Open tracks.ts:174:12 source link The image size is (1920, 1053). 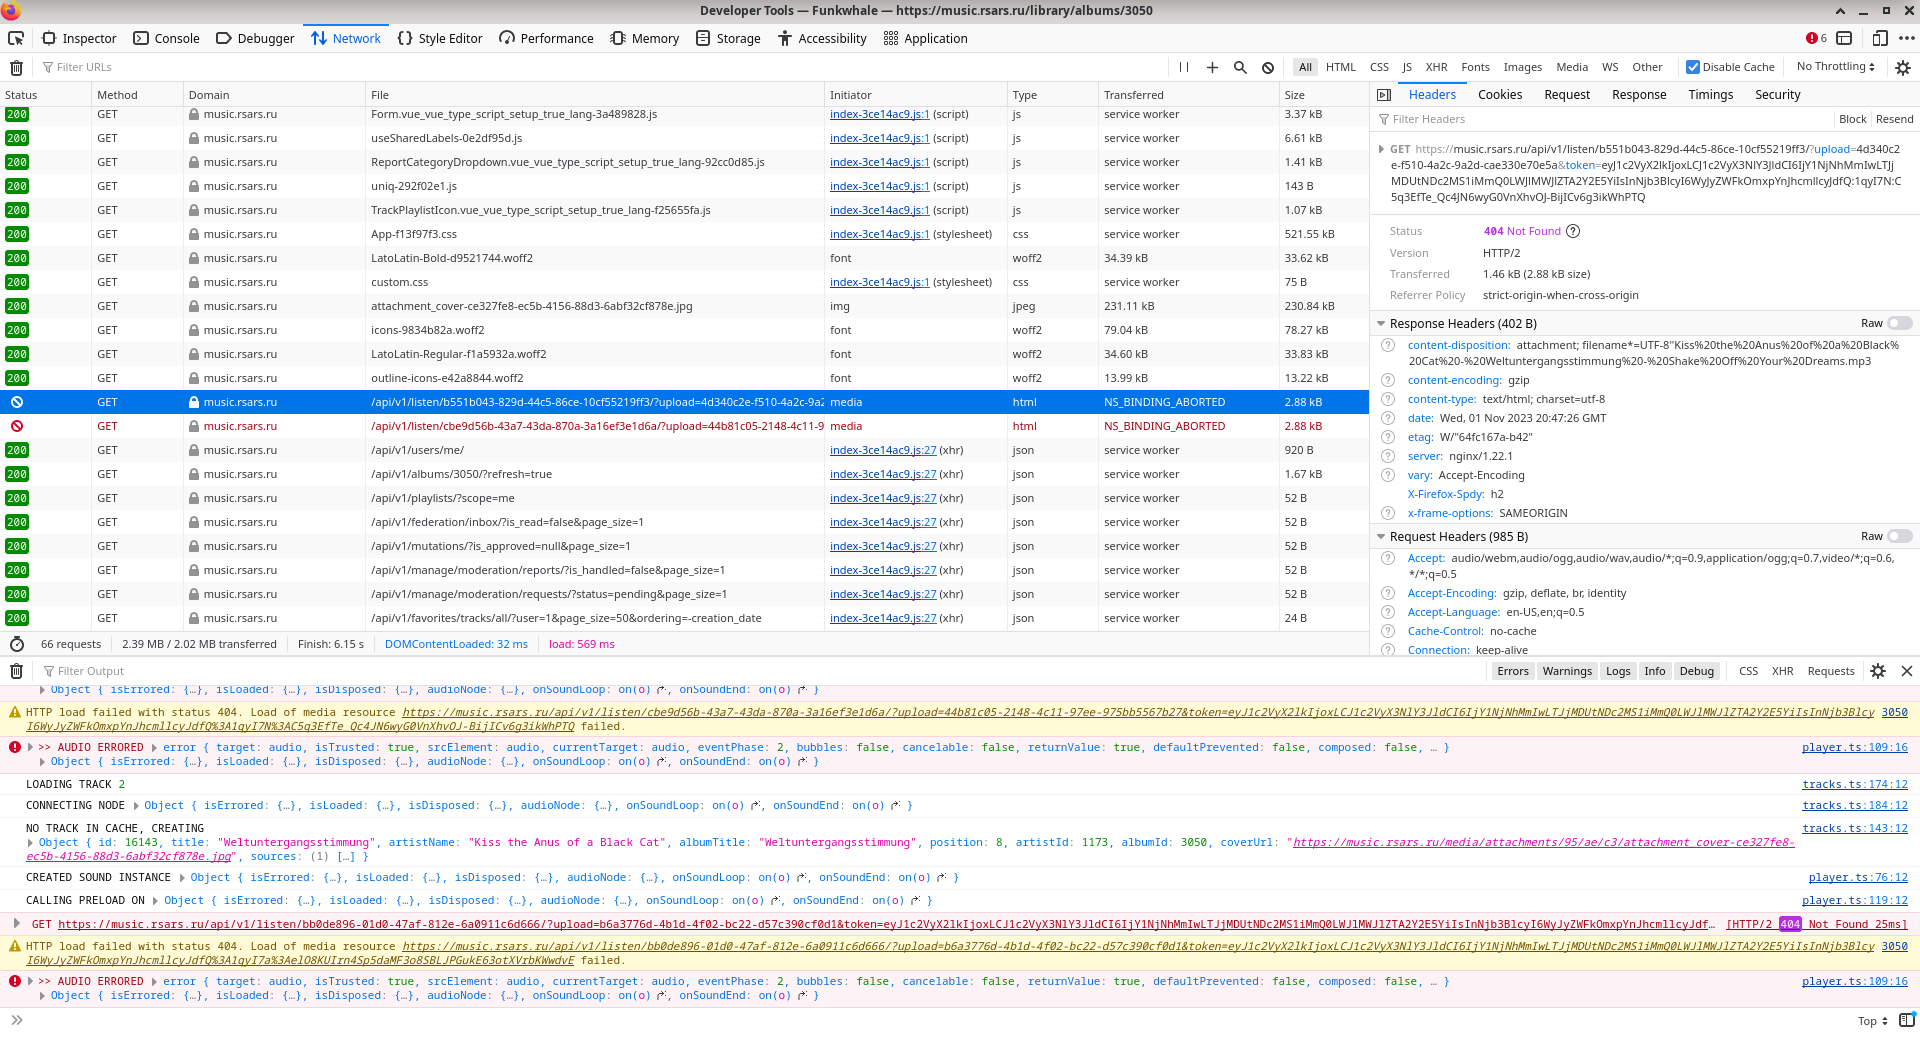coord(1855,785)
